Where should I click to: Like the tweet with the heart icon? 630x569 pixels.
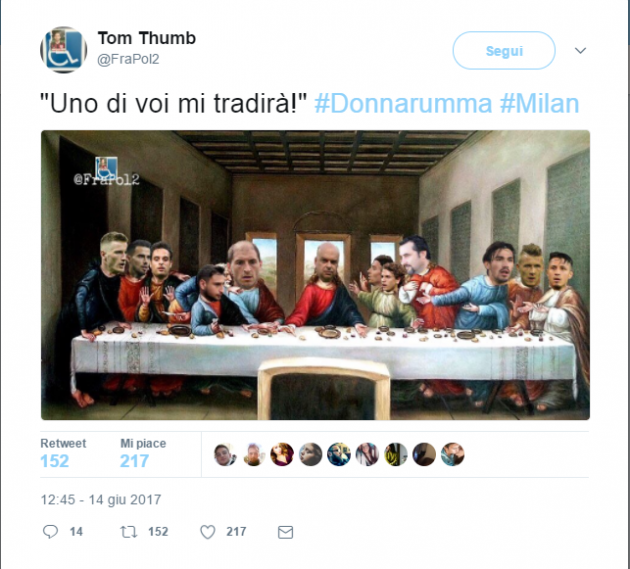click(x=208, y=532)
